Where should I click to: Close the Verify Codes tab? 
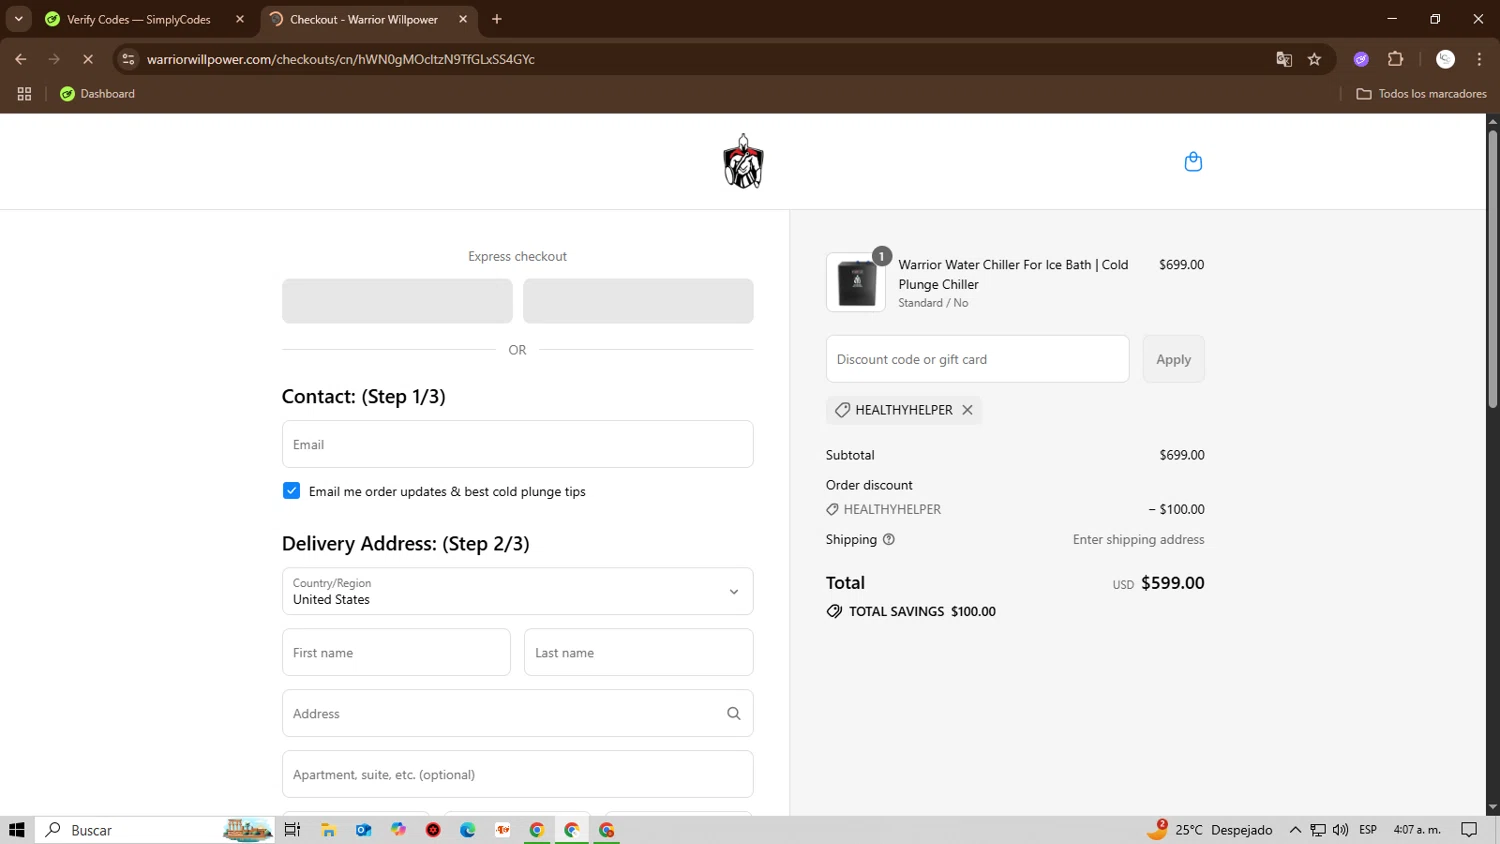pyautogui.click(x=240, y=19)
